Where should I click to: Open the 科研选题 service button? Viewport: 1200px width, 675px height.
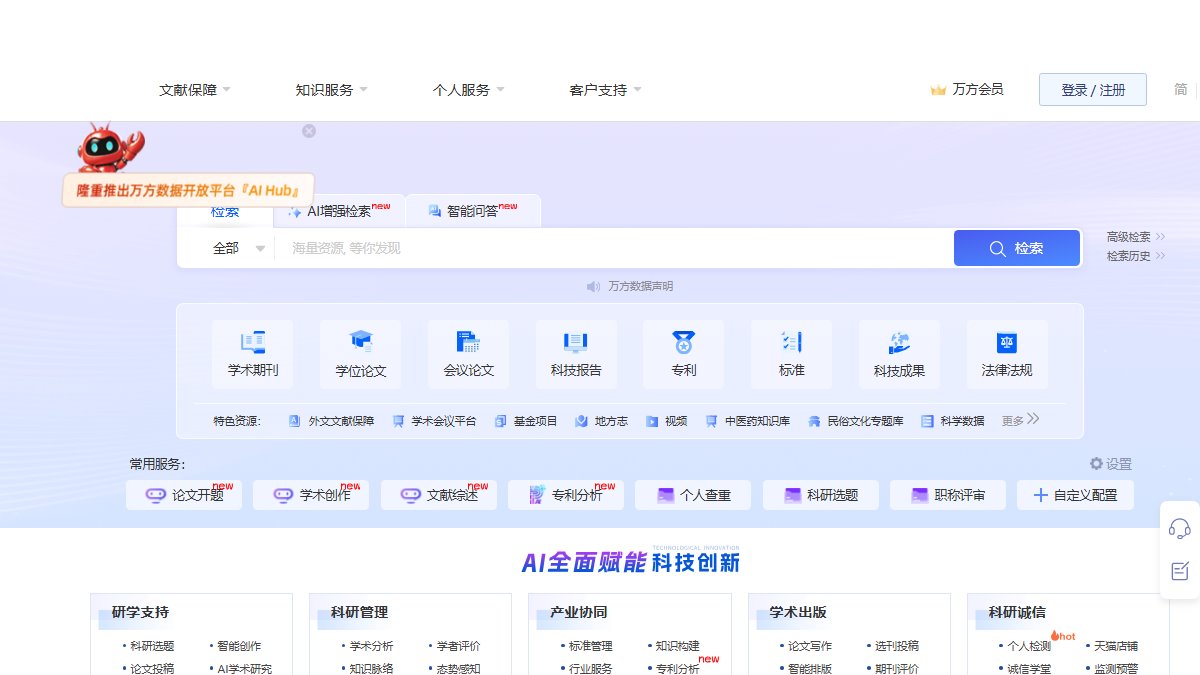[x=821, y=495]
